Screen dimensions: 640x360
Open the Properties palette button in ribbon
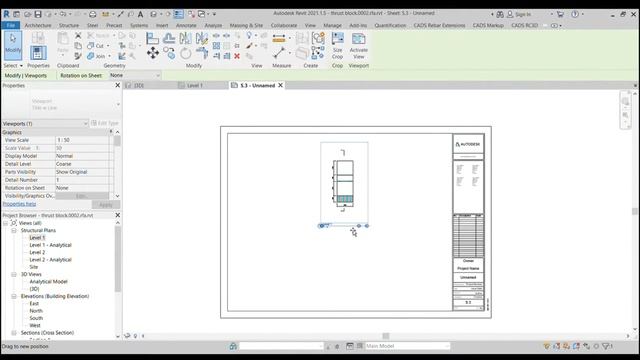(38, 53)
